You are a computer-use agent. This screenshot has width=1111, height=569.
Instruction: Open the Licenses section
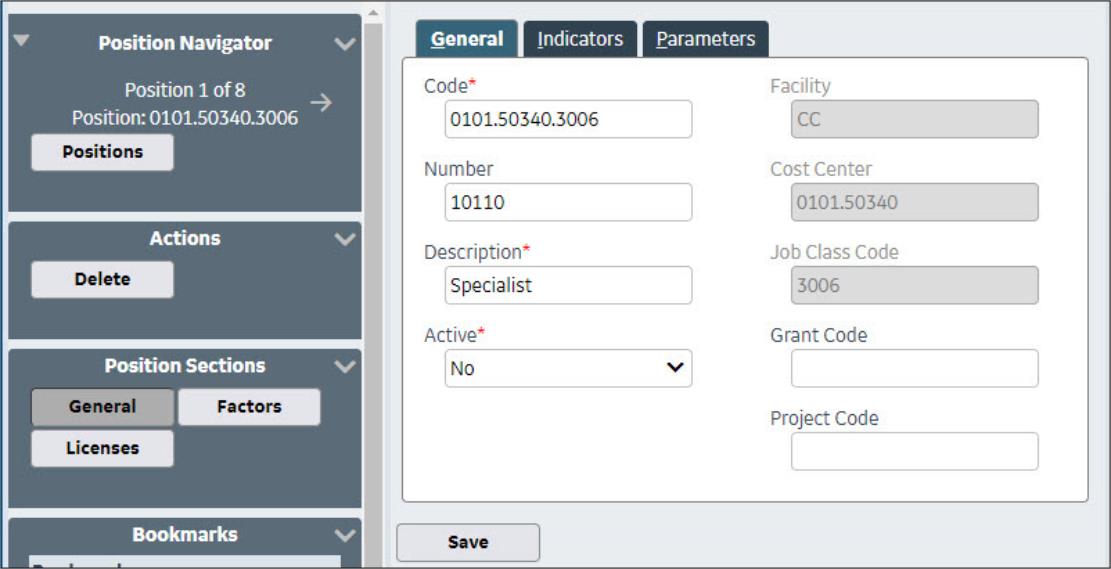click(102, 448)
